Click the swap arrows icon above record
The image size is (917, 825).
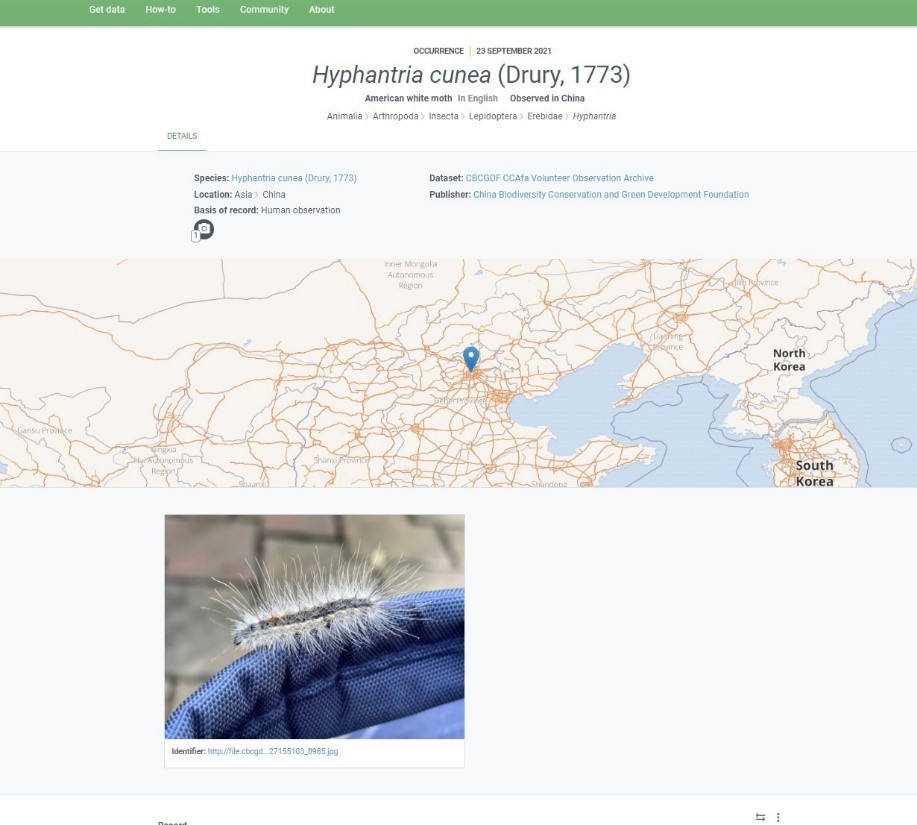(x=760, y=817)
